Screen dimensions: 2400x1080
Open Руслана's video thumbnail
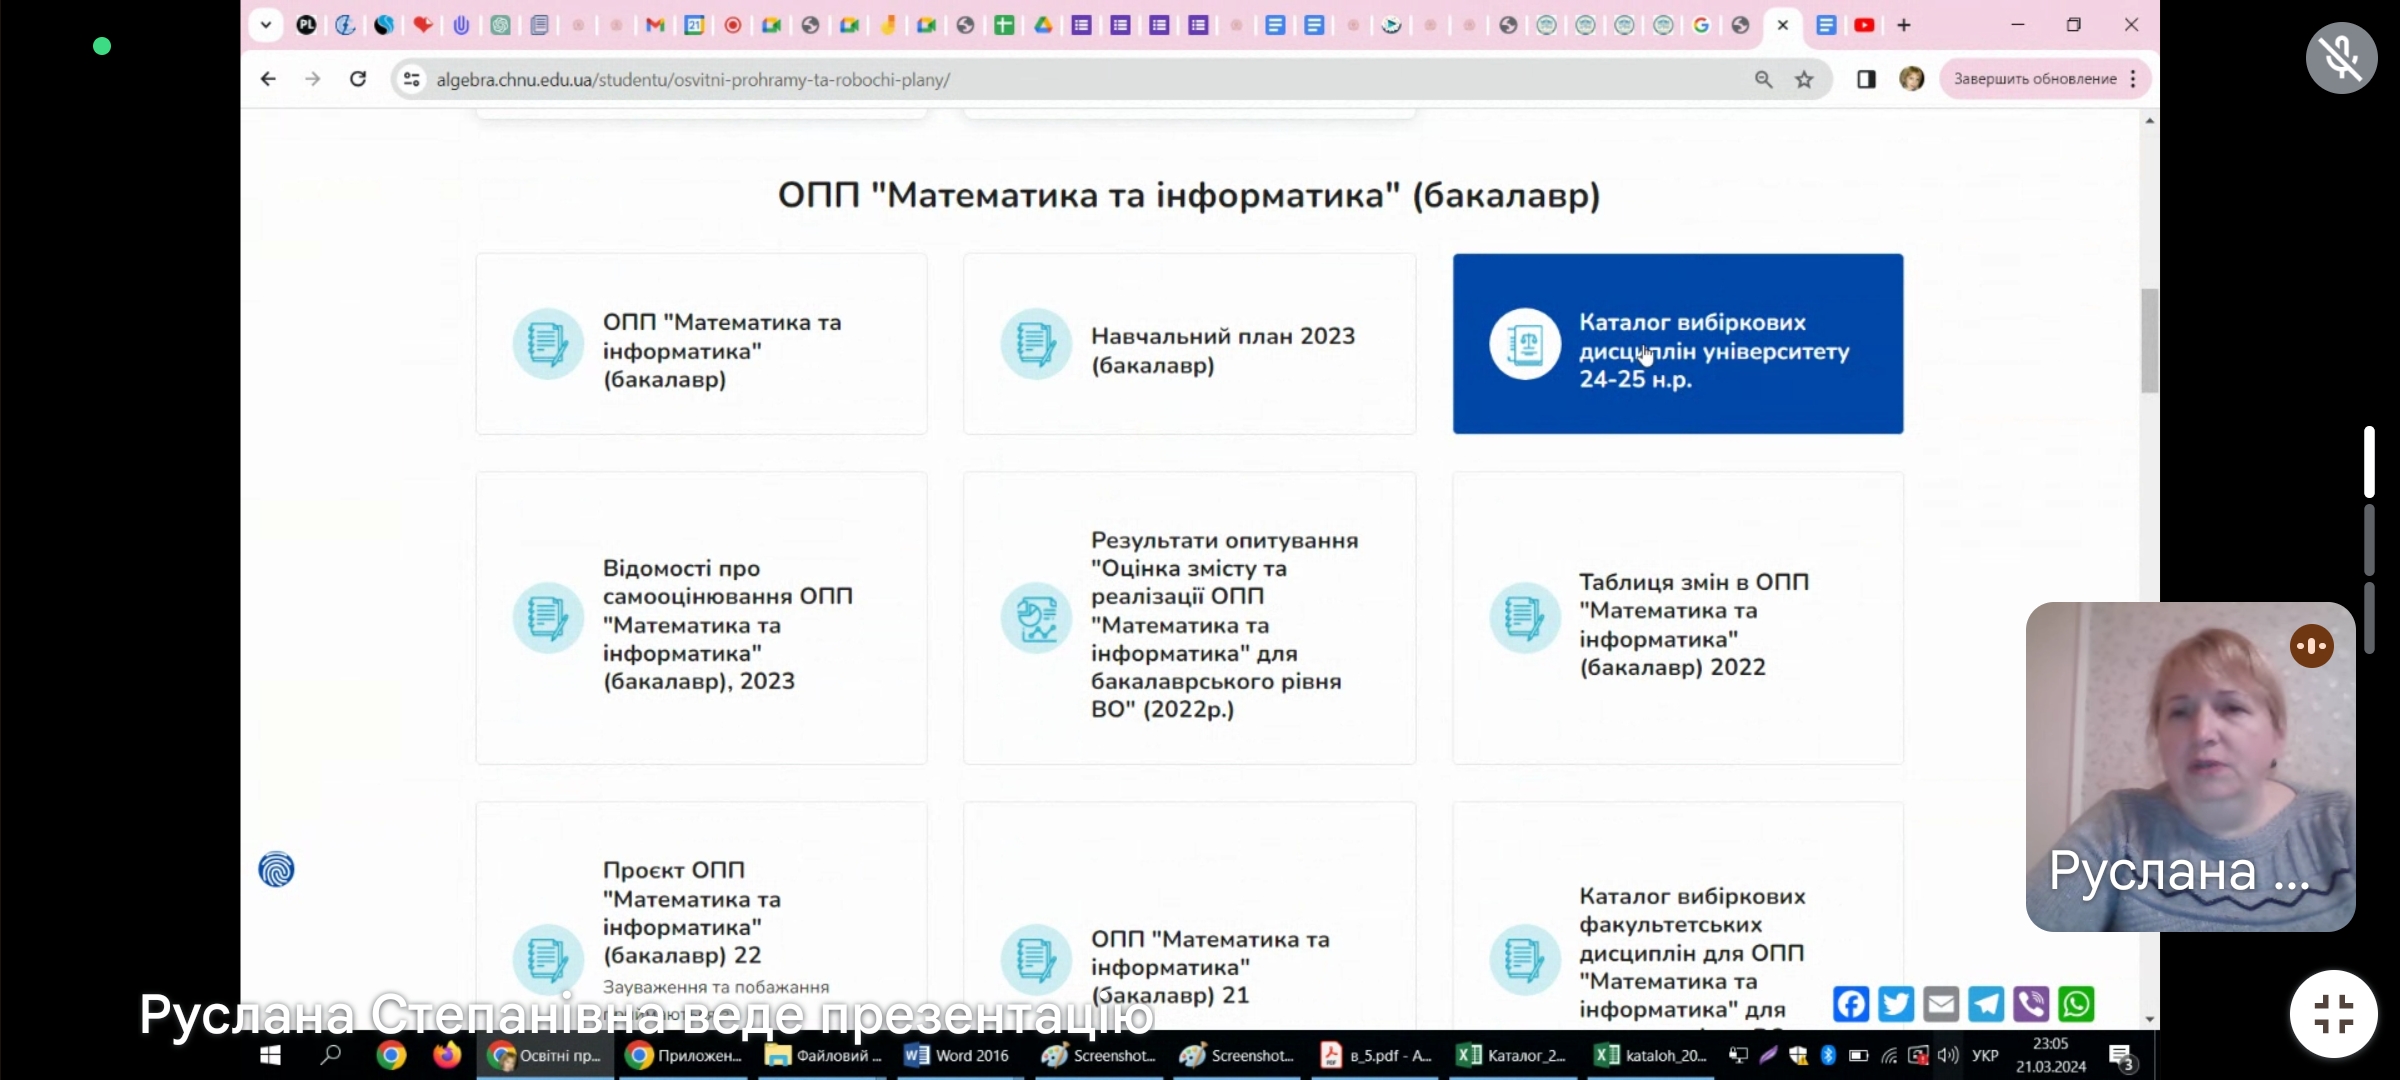2190,767
